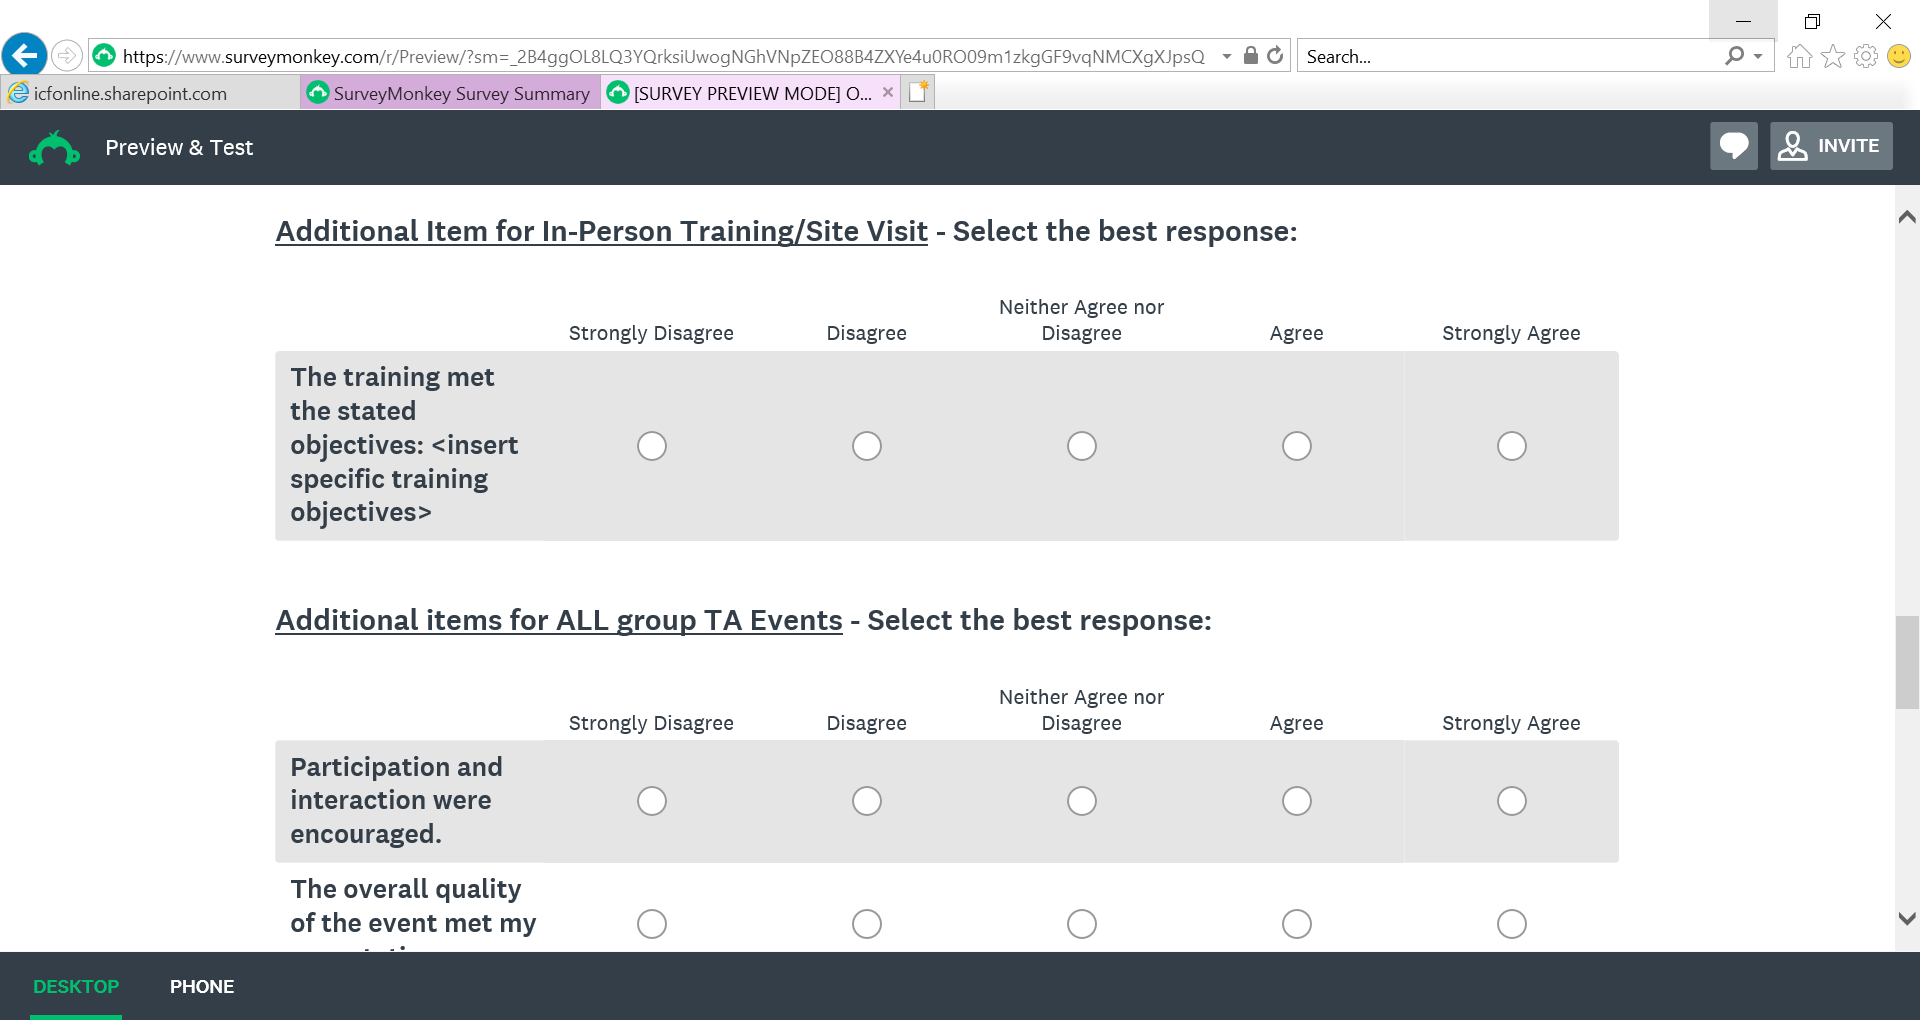
Task: Click the browser back arrow button
Action: (25, 55)
